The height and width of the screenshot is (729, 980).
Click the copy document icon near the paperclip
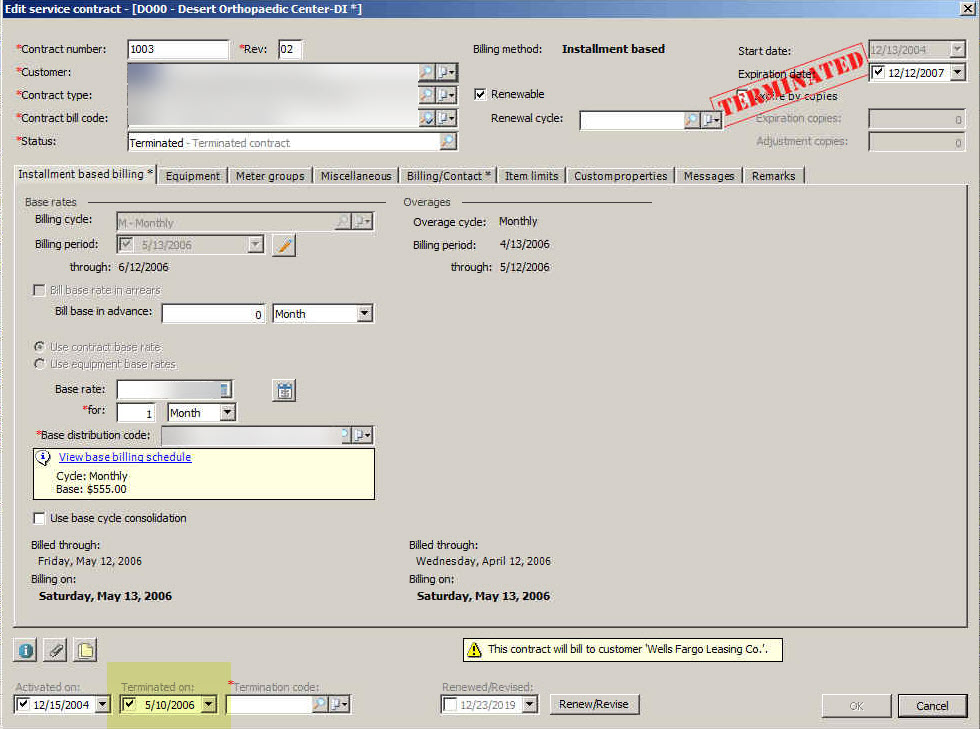click(84, 650)
